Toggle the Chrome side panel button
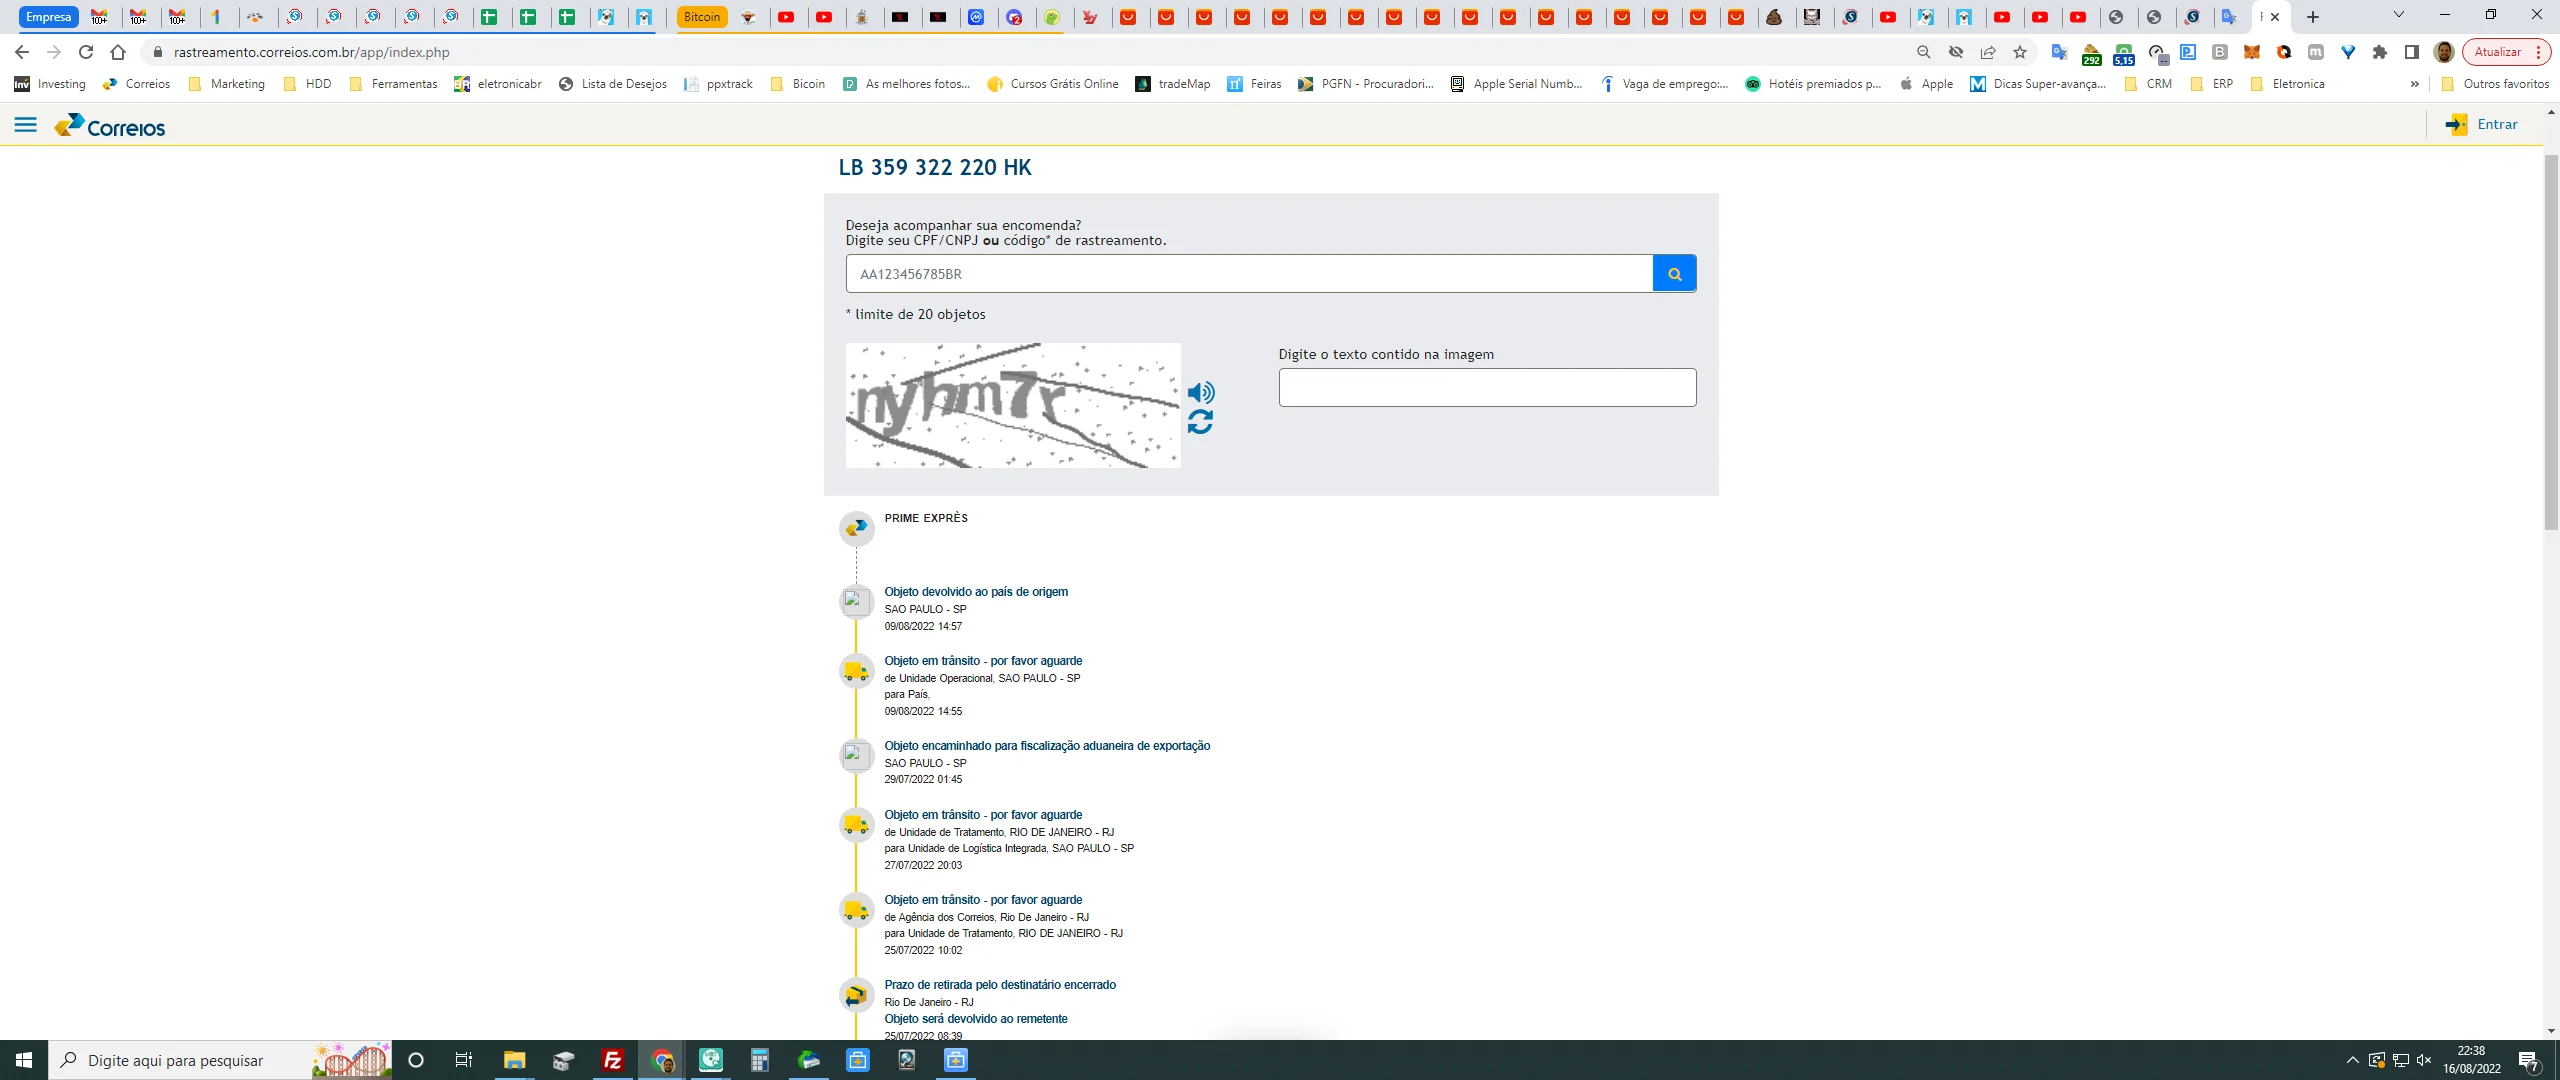The width and height of the screenshot is (2560, 1080). (x=2412, y=52)
